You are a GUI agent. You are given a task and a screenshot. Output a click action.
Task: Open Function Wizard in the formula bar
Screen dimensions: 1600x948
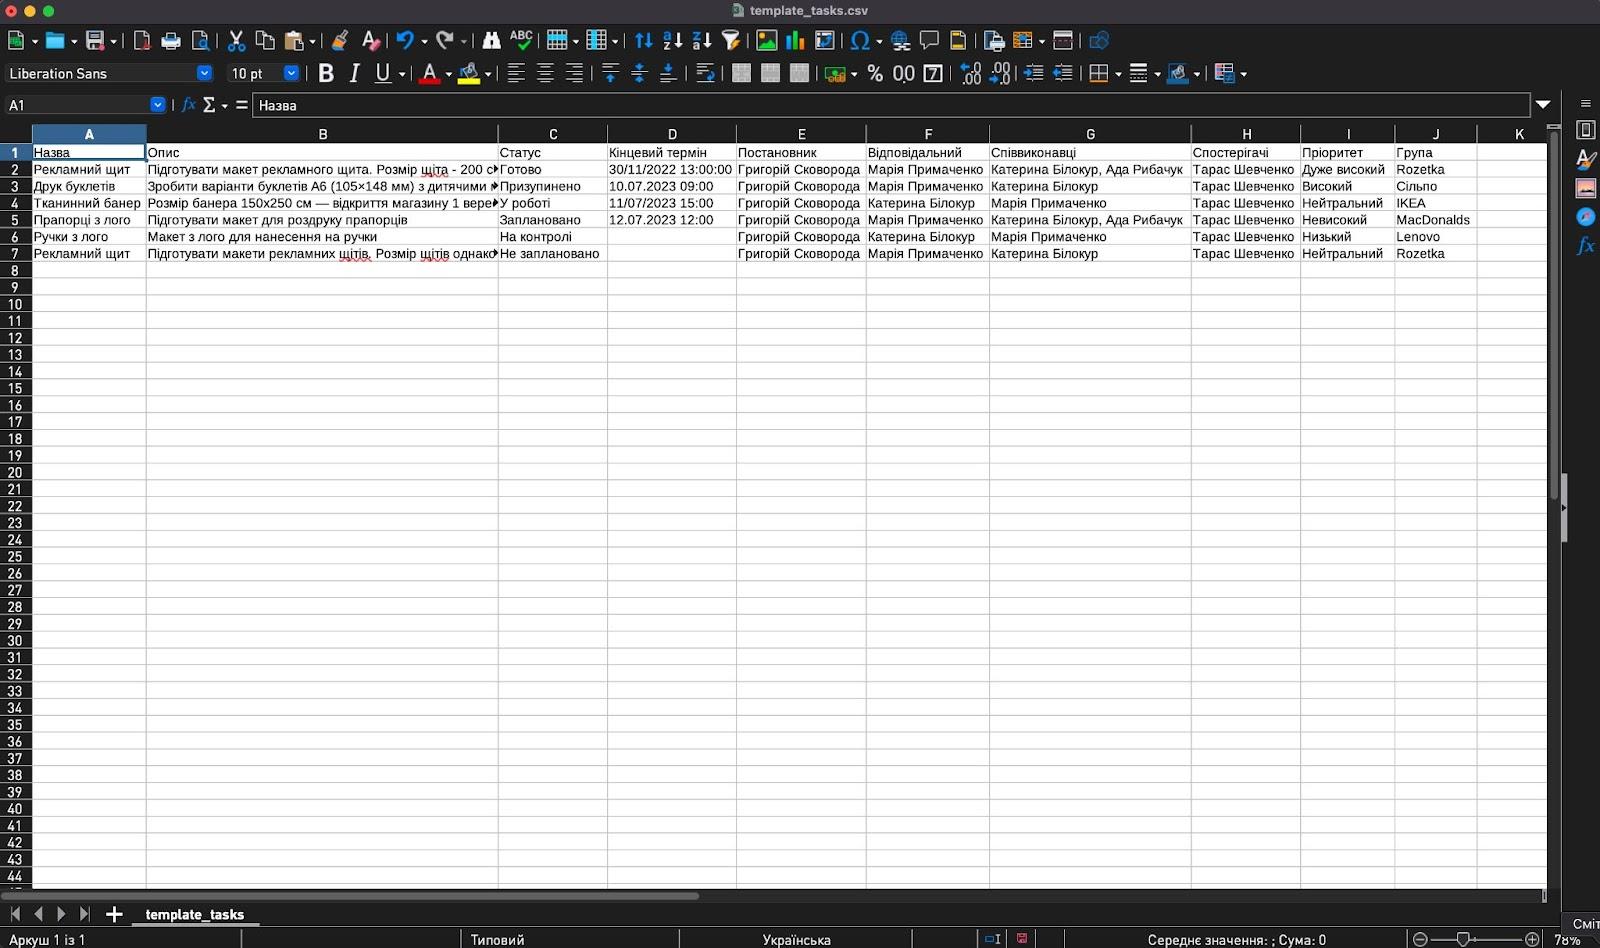pyautogui.click(x=188, y=105)
